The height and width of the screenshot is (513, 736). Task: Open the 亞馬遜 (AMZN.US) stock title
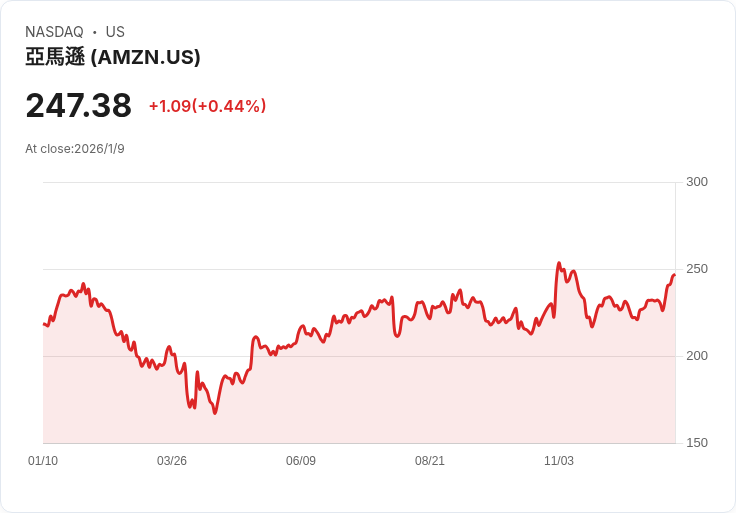(x=113, y=57)
